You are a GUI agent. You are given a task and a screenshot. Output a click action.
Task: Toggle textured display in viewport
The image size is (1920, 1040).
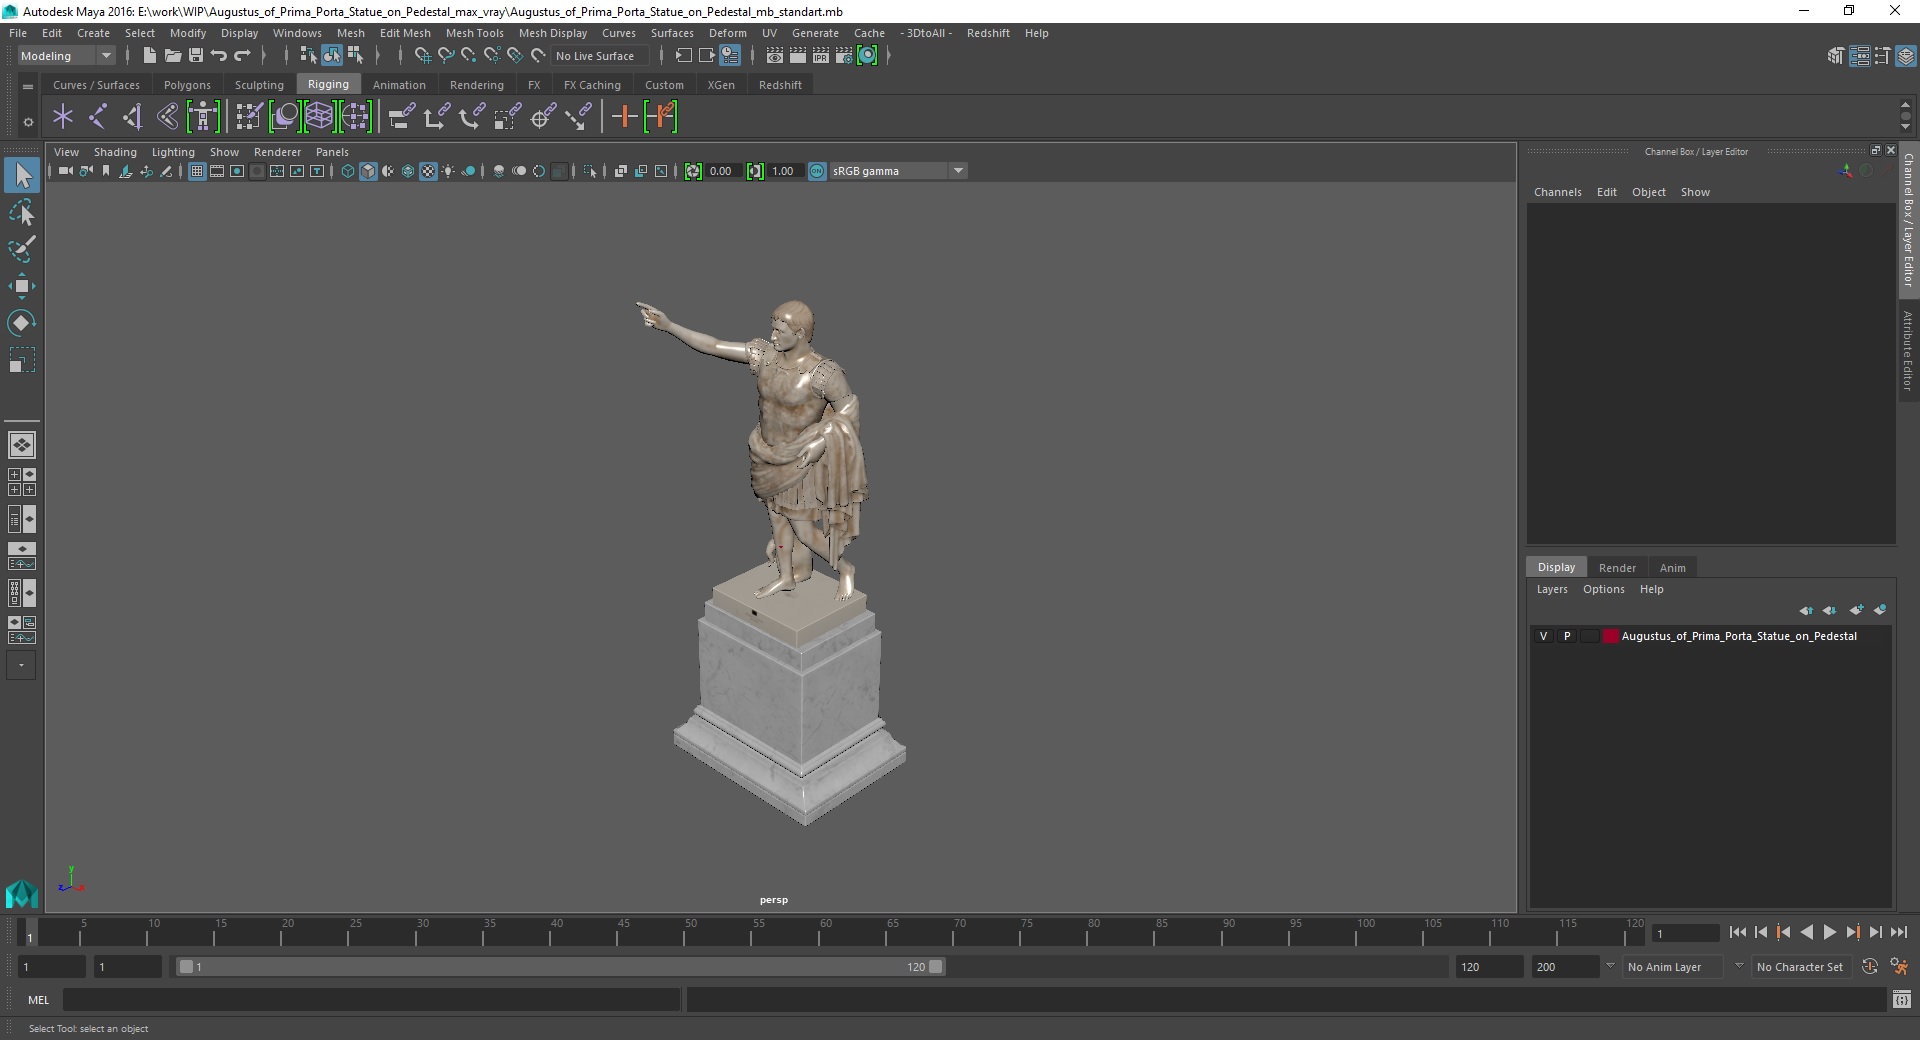click(x=428, y=171)
